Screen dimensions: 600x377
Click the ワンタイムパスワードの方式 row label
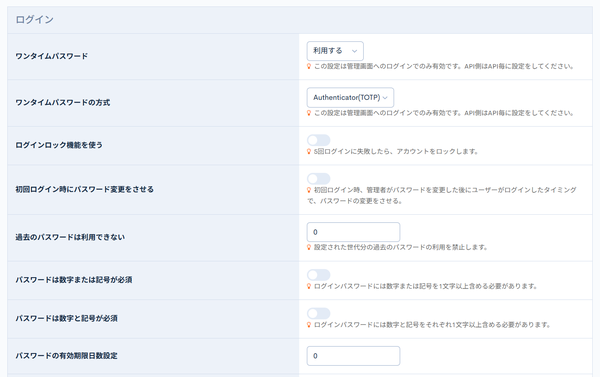pos(63,103)
